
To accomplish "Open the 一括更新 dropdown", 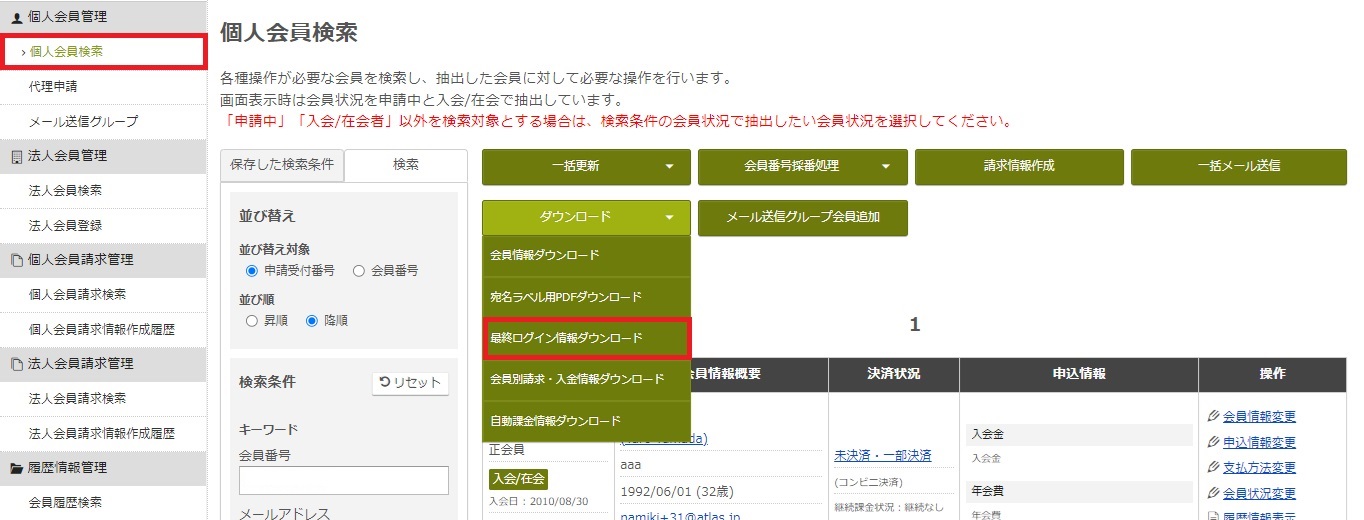I will [586, 167].
